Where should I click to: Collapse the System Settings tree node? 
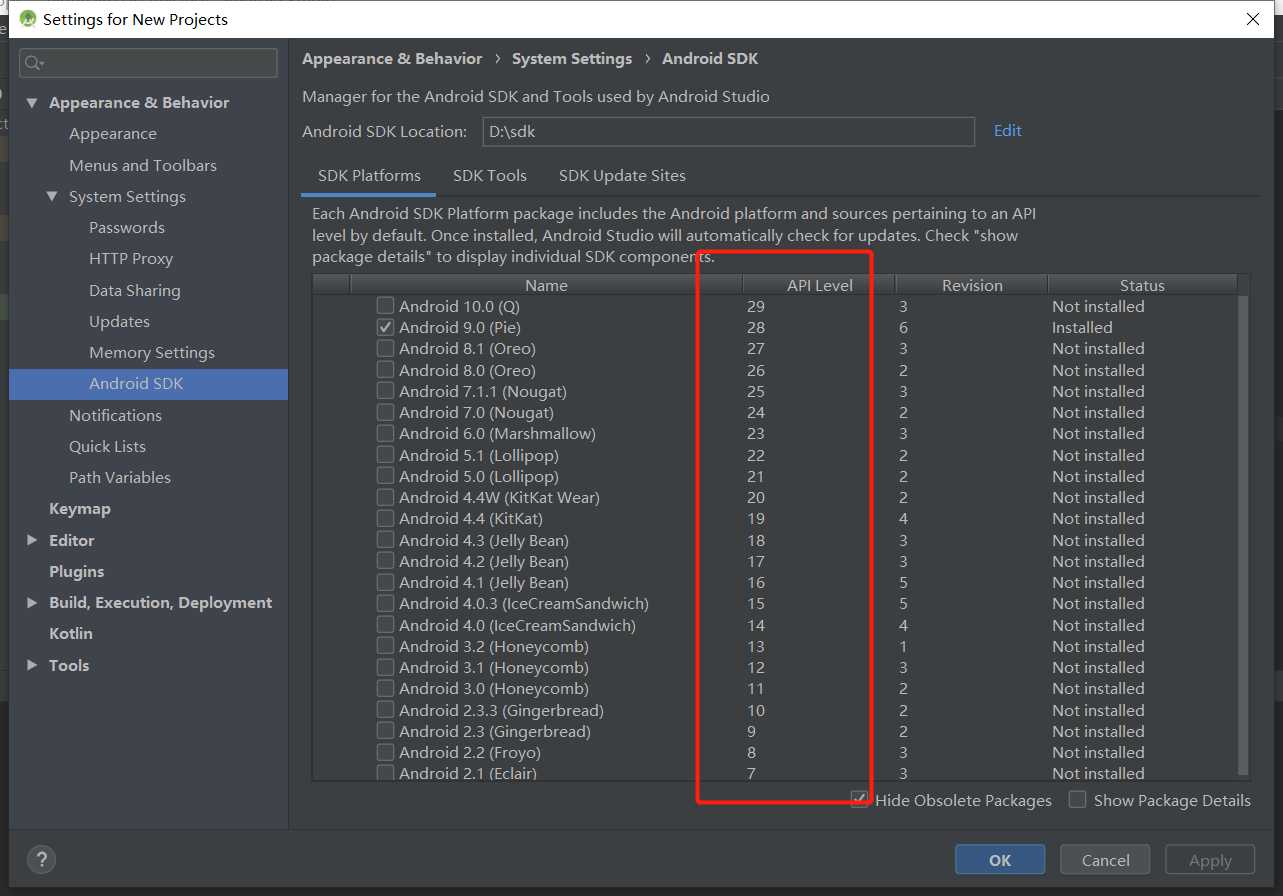(x=52, y=196)
